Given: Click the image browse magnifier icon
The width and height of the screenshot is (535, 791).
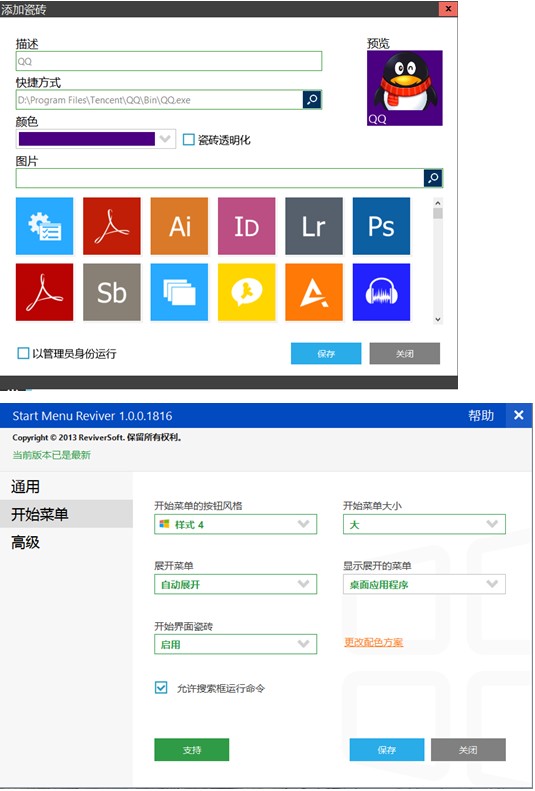Looking at the screenshot, I should [x=433, y=178].
